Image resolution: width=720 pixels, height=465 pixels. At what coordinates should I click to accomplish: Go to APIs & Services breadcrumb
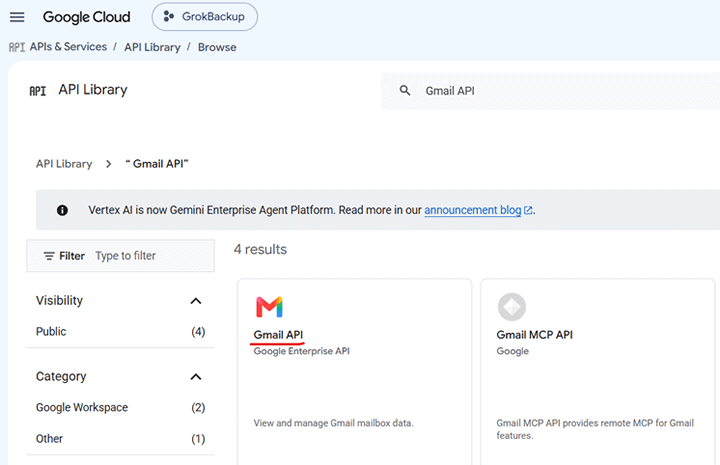click(x=68, y=47)
